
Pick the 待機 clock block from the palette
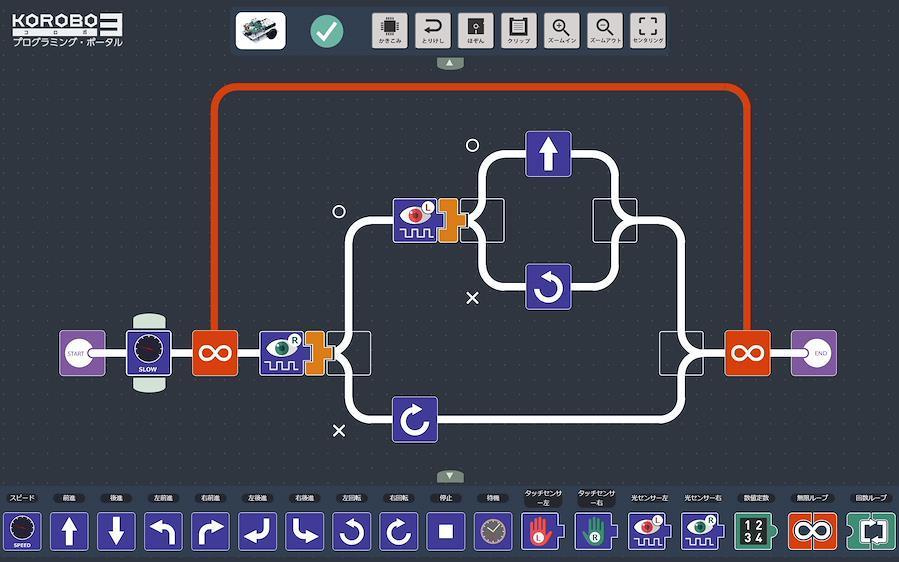click(x=492, y=531)
